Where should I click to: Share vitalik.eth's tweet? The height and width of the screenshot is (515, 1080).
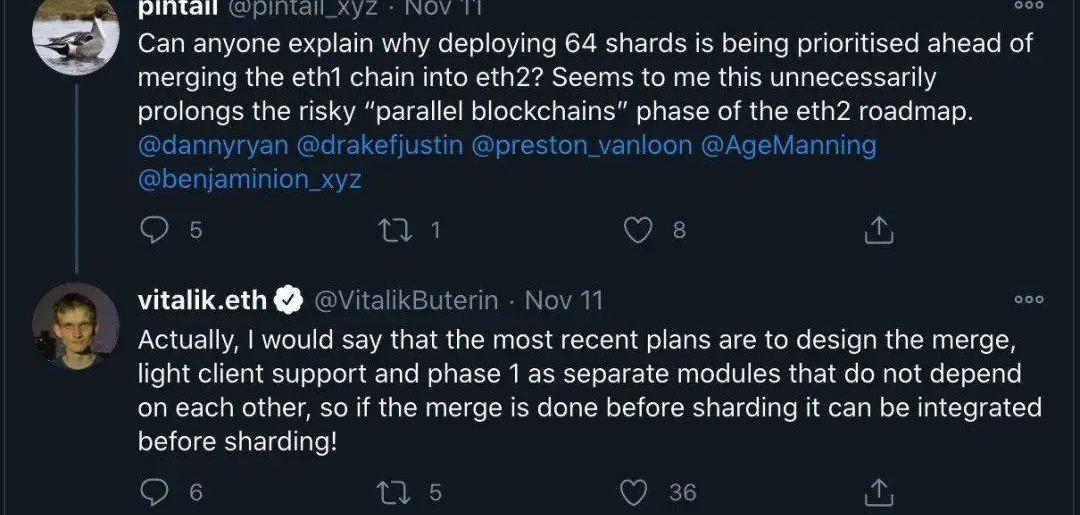coord(878,492)
